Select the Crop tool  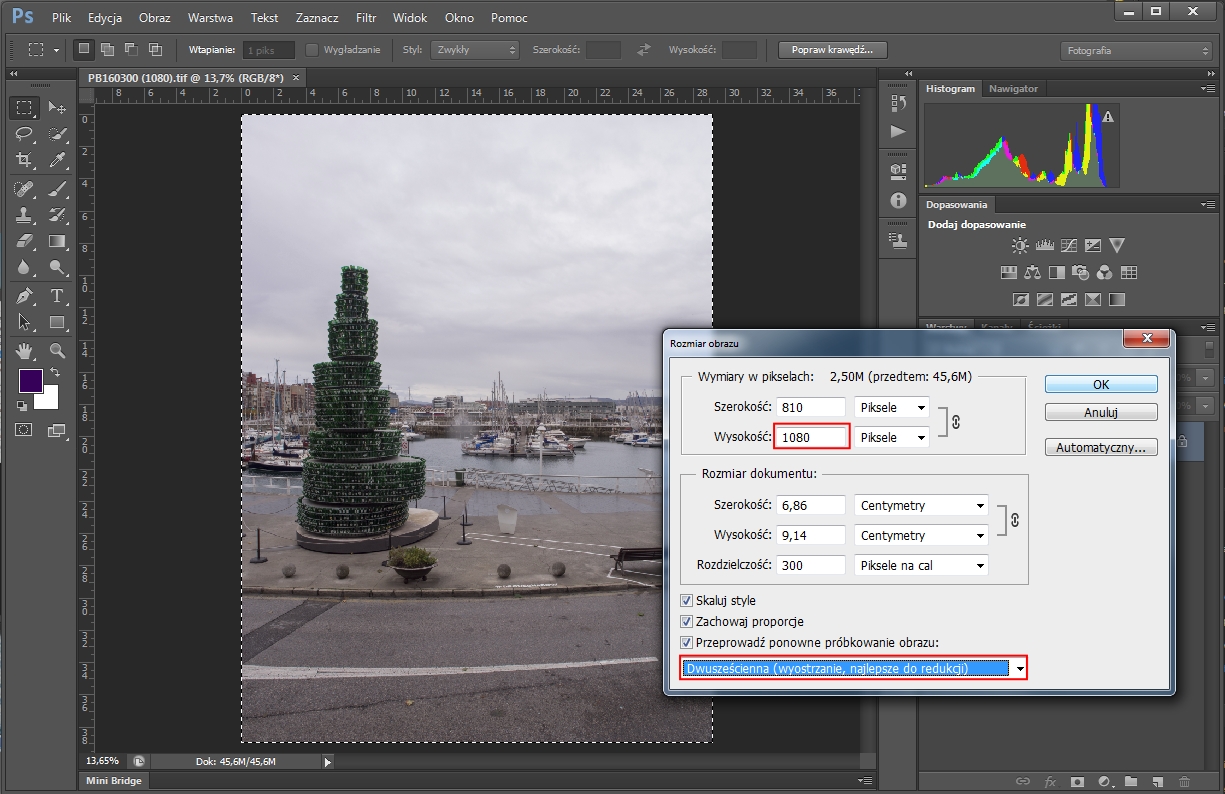(25, 160)
